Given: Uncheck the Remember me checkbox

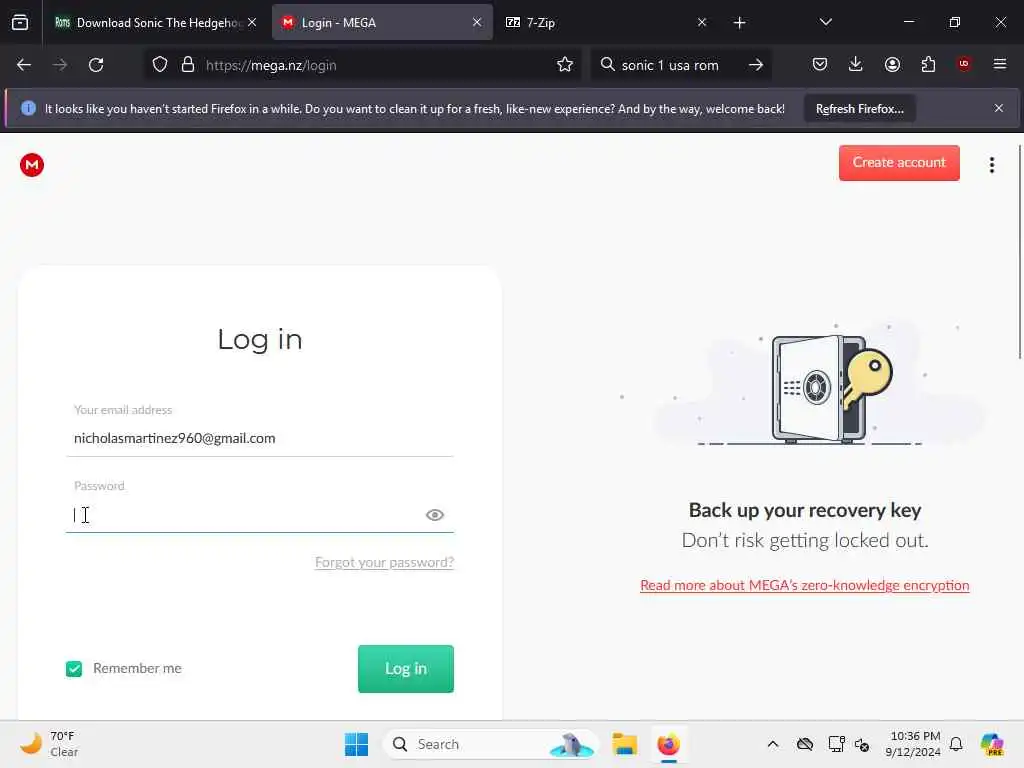Looking at the screenshot, I should point(74,668).
